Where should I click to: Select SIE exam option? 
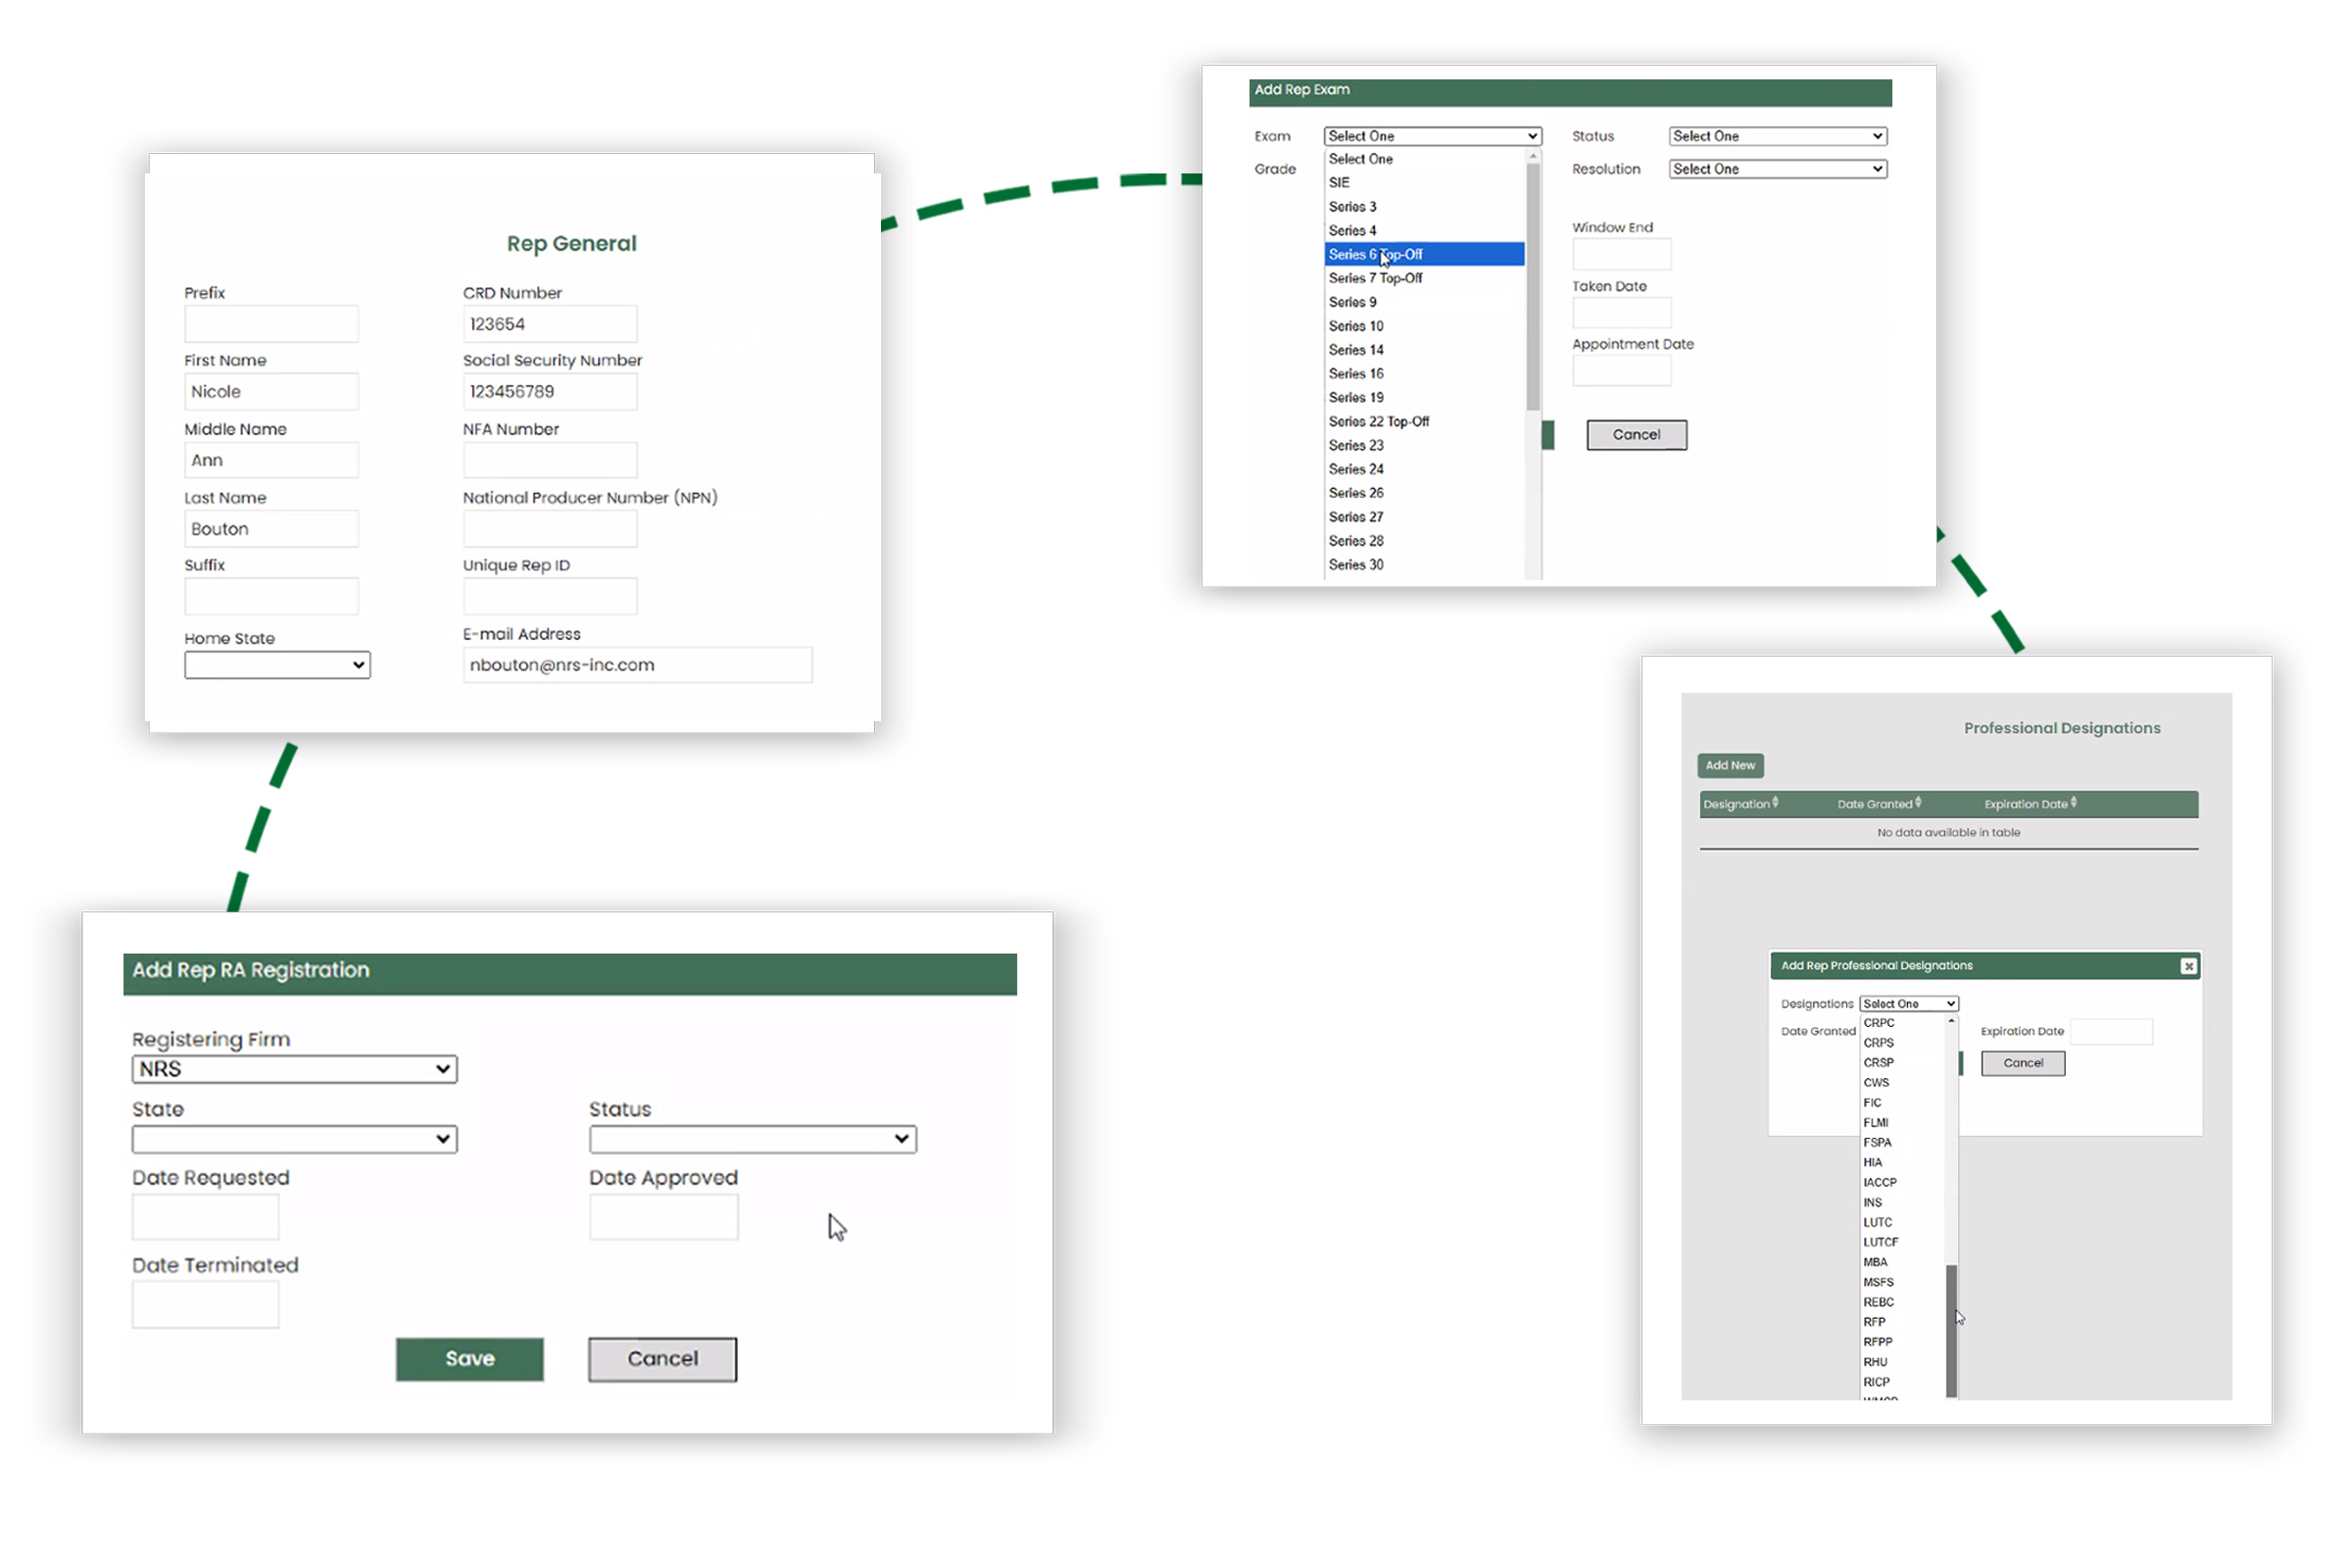[x=1339, y=182]
